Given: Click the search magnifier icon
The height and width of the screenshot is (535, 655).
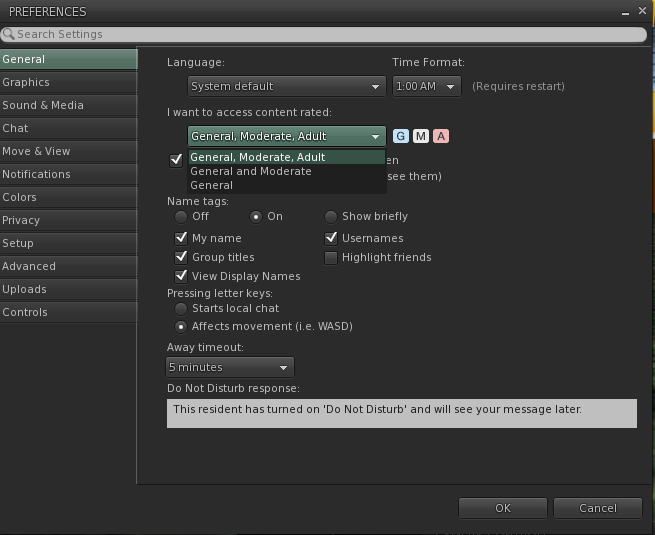Looking at the screenshot, I should (8, 34).
